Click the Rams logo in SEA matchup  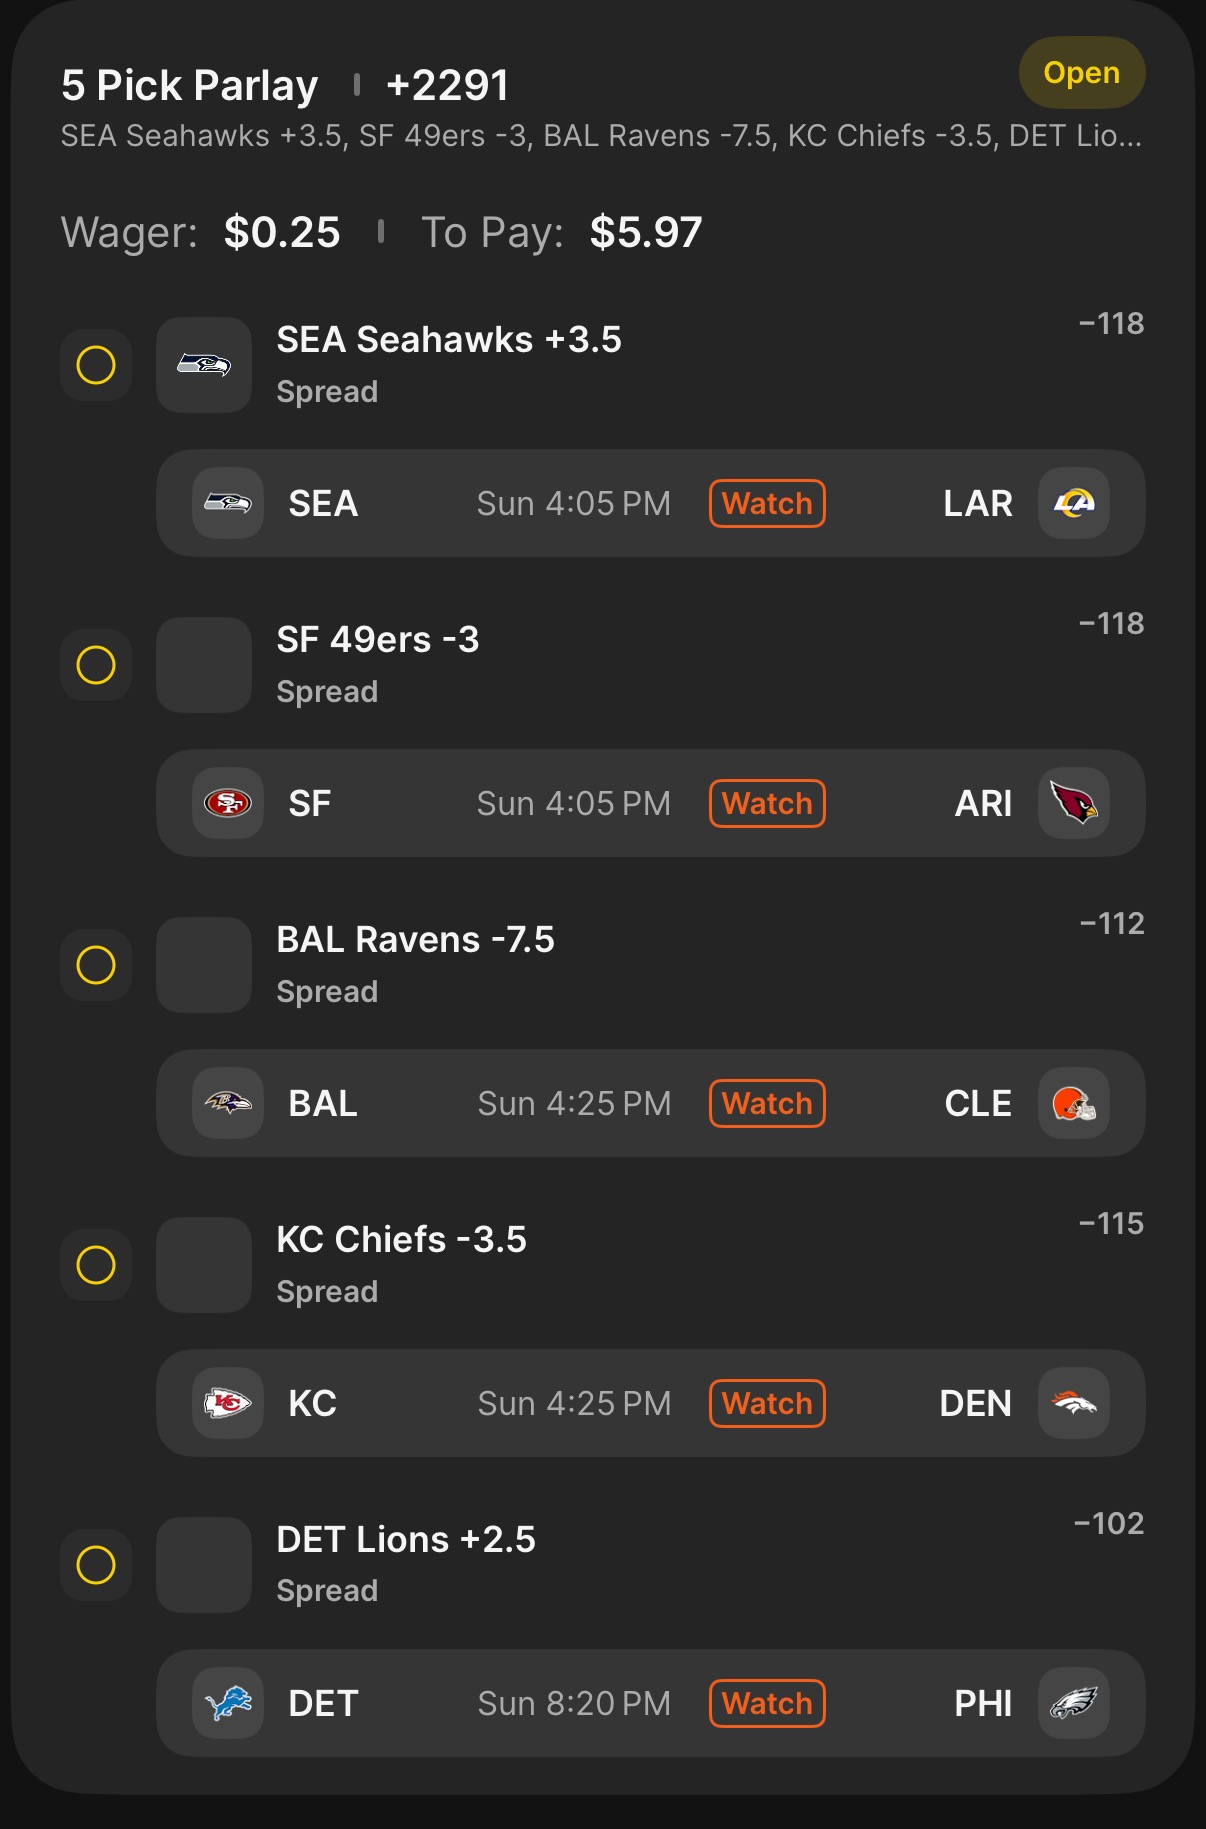(1073, 503)
